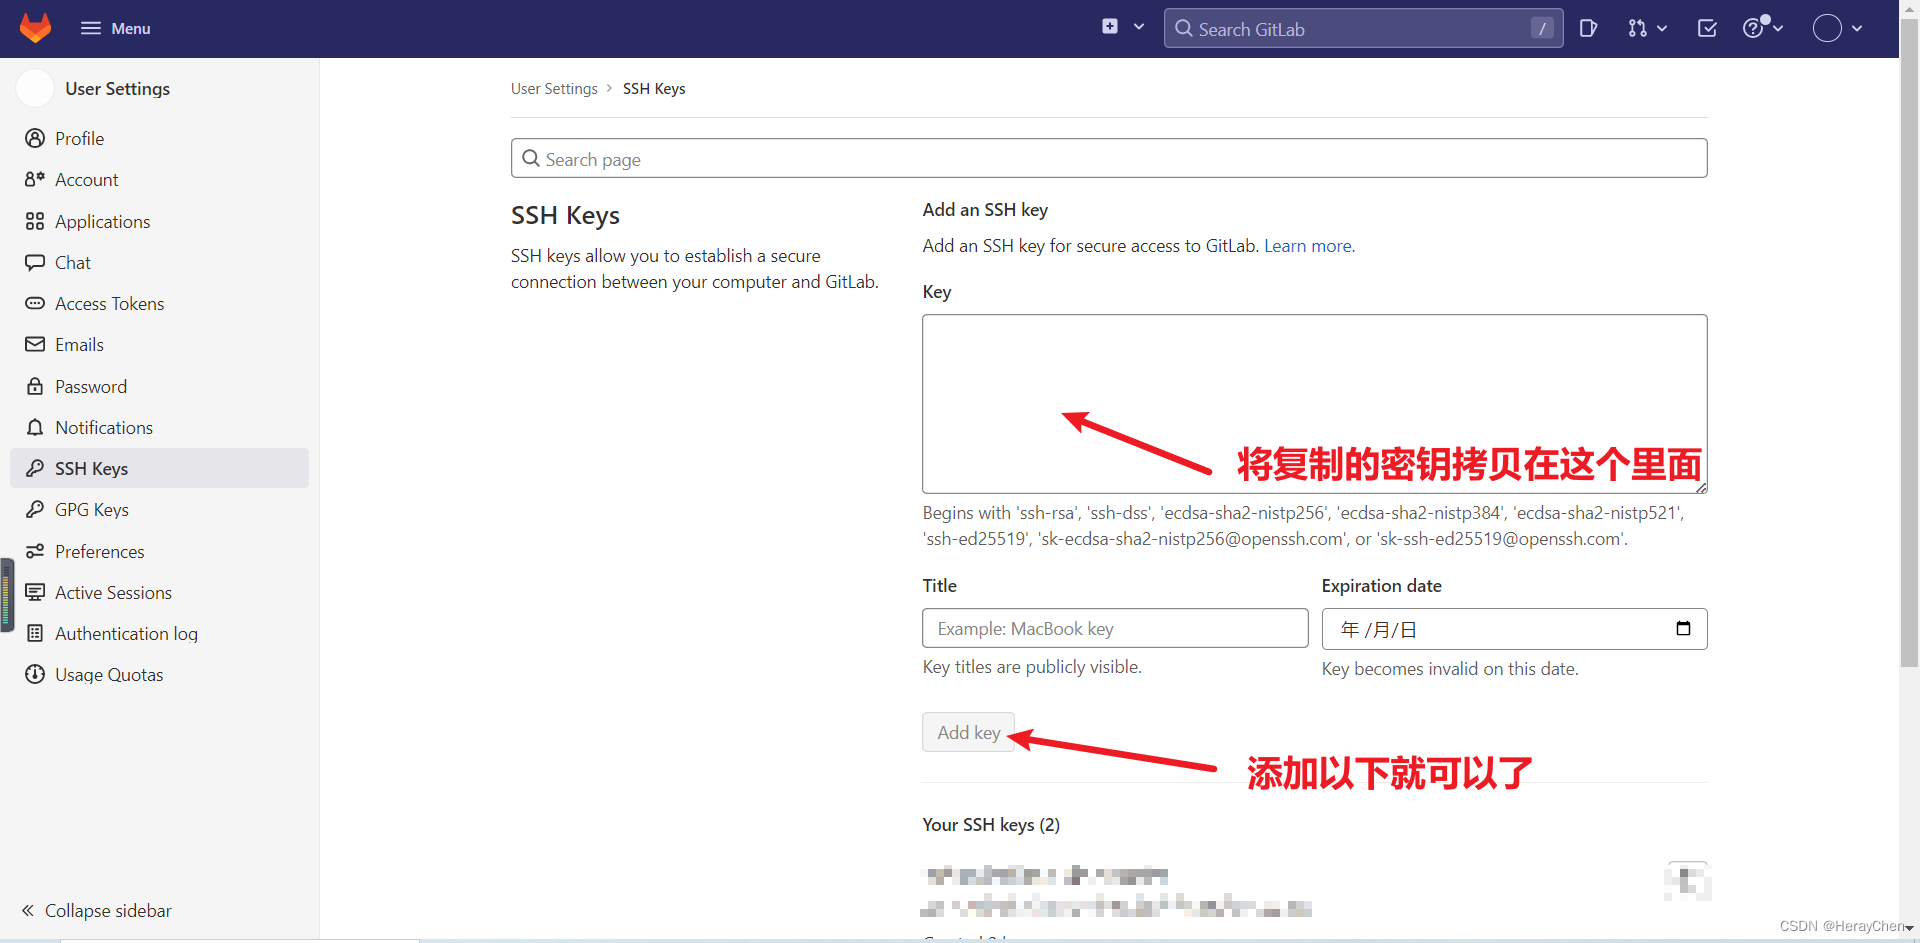Image resolution: width=1920 pixels, height=943 pixels.
Task: Go to GPG Keys settings
Action: [92, 509]
